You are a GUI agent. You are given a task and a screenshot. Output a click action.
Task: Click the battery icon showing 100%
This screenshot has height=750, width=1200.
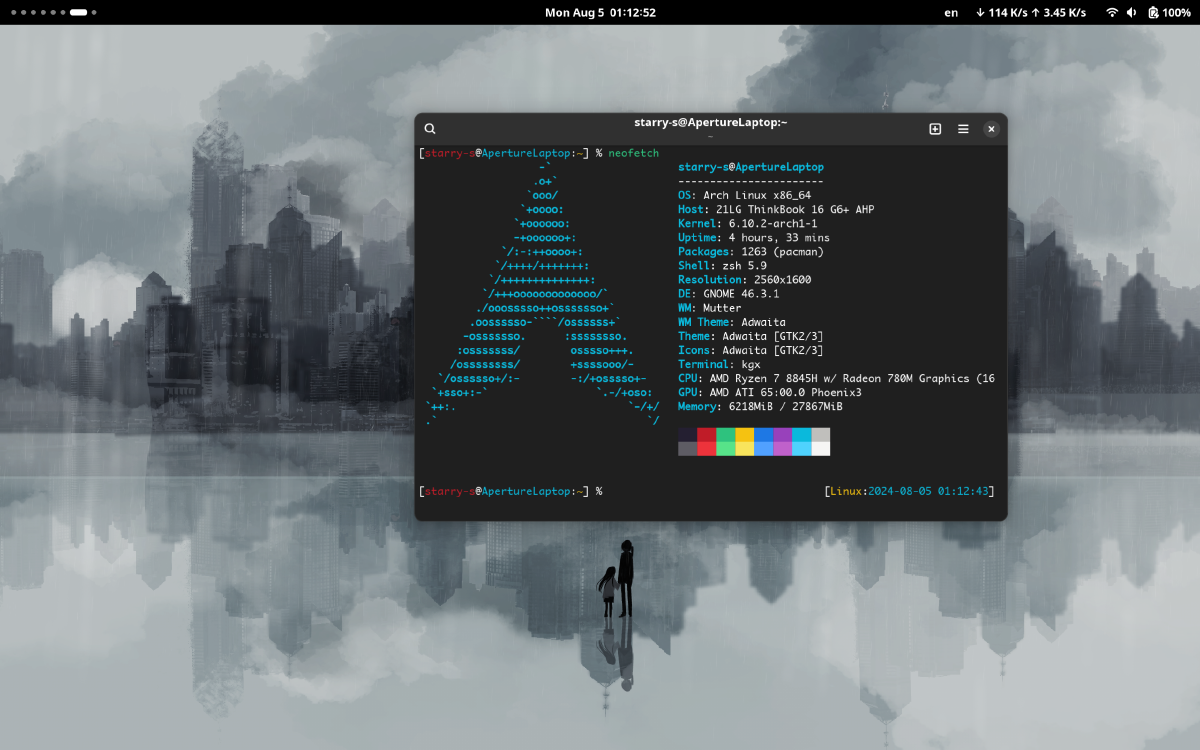(x=1153, y=13)
